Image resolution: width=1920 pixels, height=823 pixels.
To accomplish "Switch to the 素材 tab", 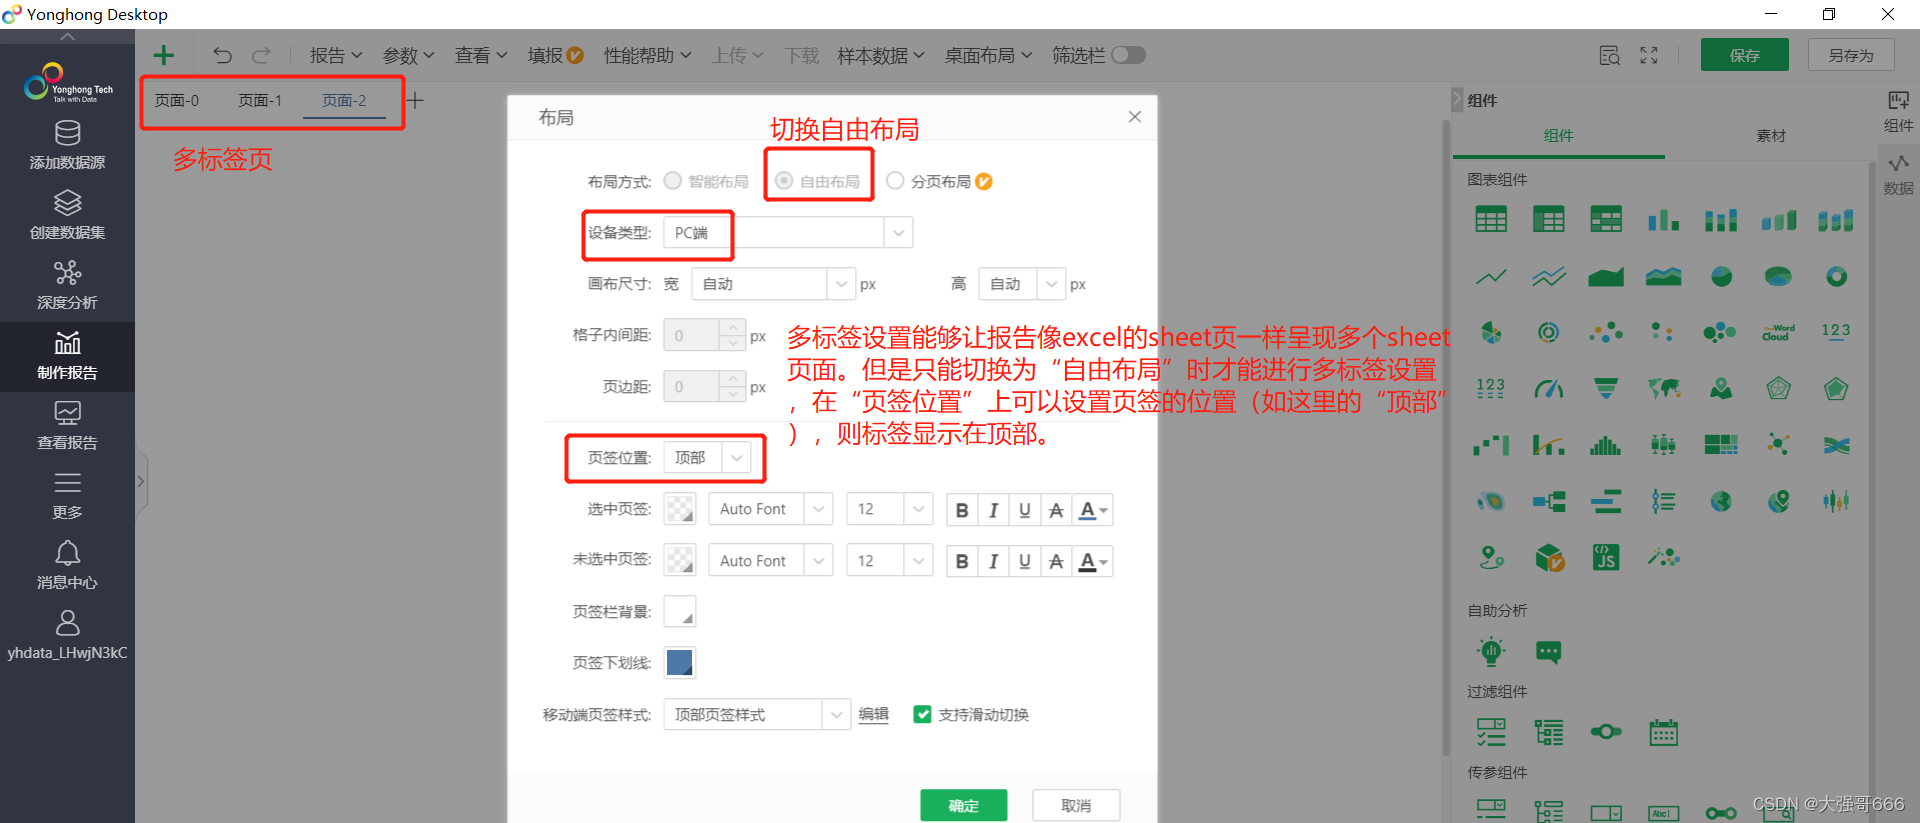I will tap(1771, 135).
